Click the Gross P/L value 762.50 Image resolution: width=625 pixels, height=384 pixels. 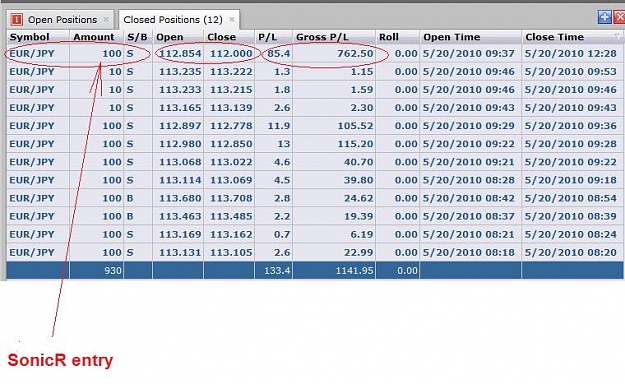pos(355,53)
